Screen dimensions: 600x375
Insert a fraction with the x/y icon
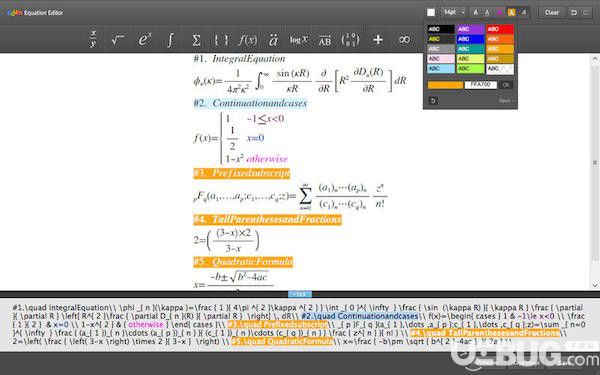(x=93, y=39)
